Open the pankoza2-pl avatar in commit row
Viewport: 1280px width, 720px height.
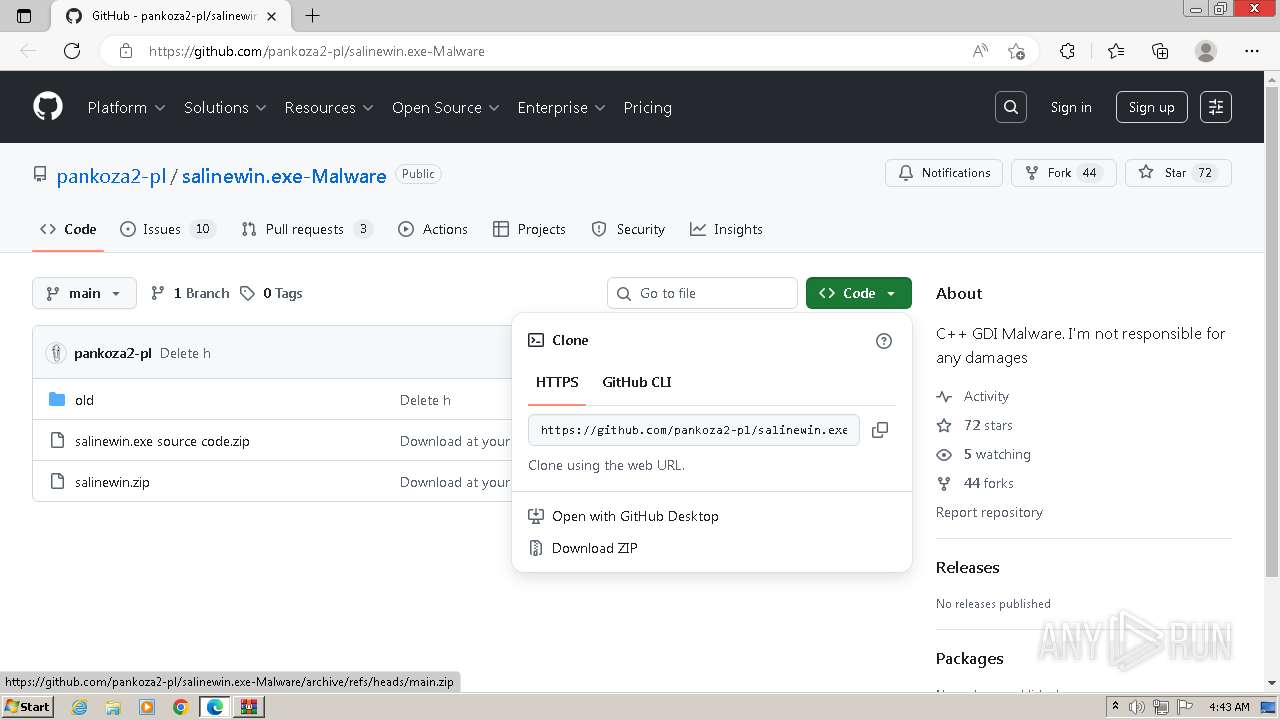tap(56, 353)
